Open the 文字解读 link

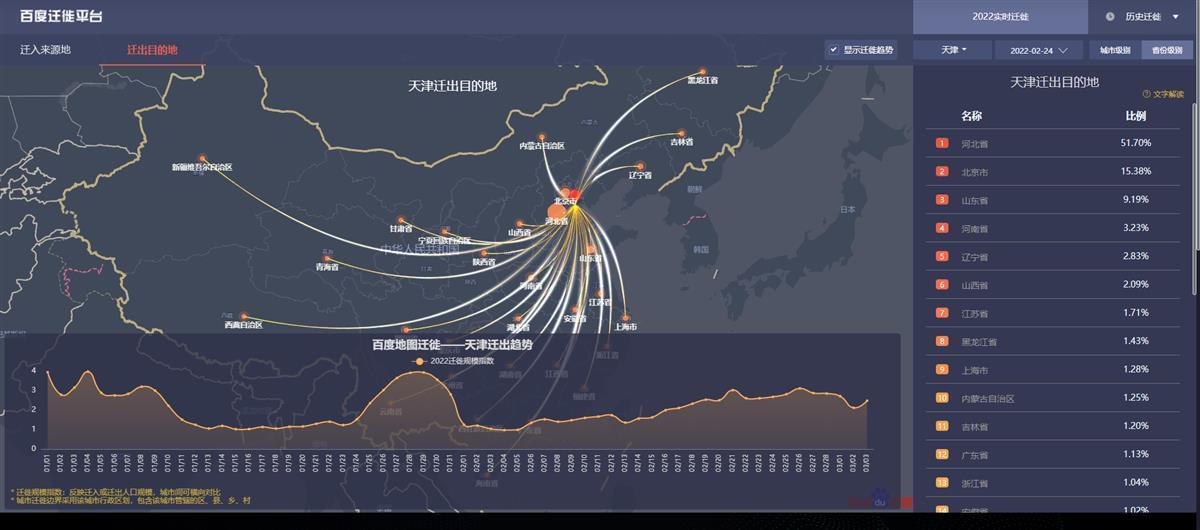pos(1168,94)
